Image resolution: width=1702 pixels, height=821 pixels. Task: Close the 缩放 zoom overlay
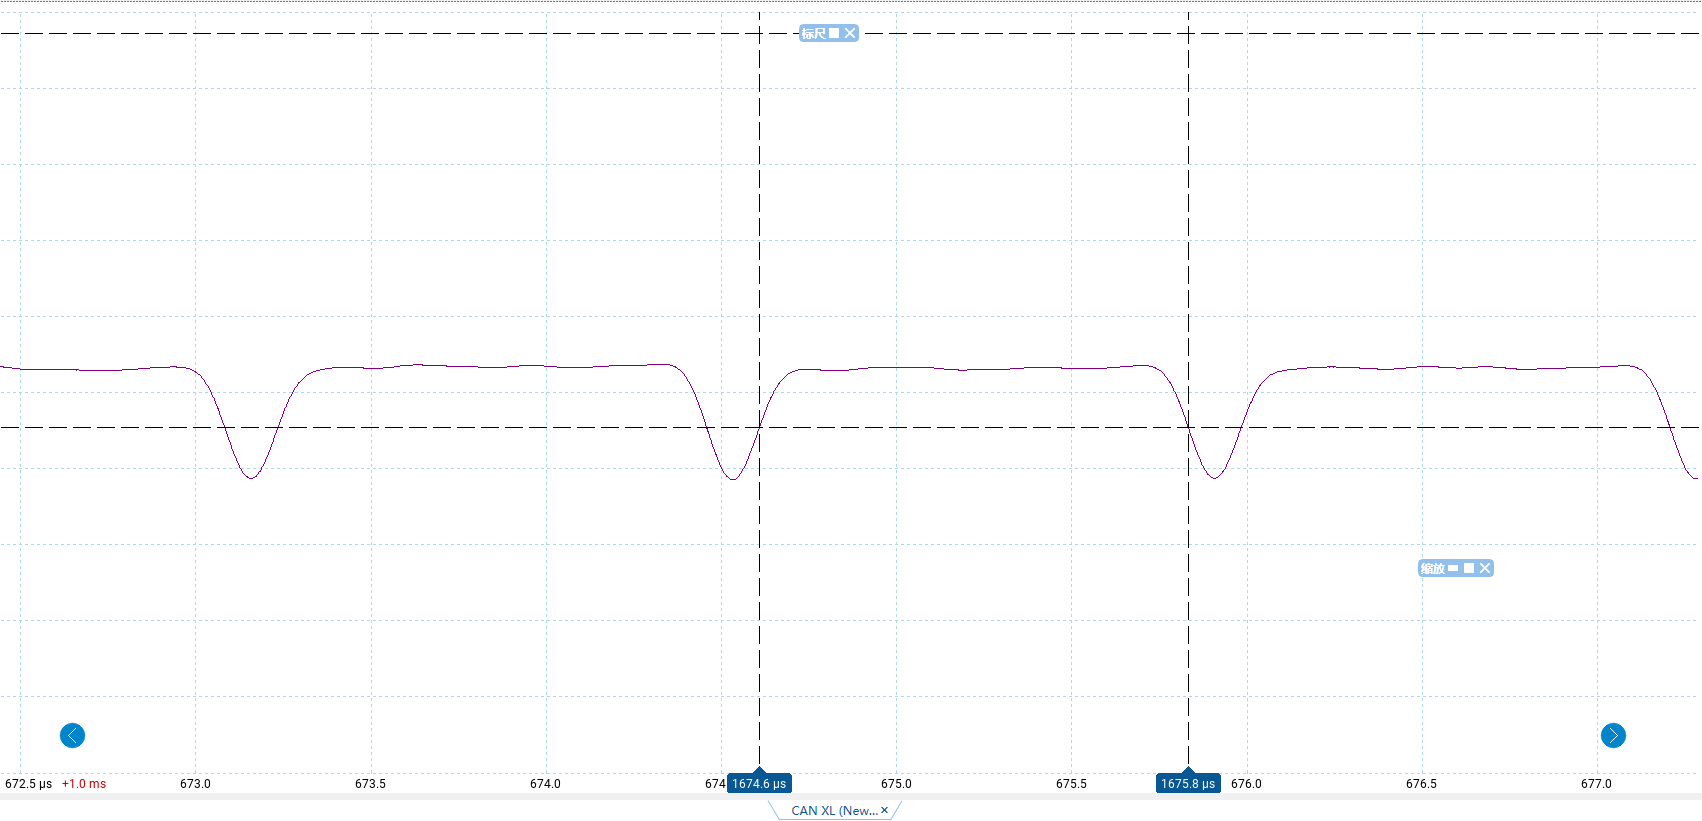[x=1485, y=568]
